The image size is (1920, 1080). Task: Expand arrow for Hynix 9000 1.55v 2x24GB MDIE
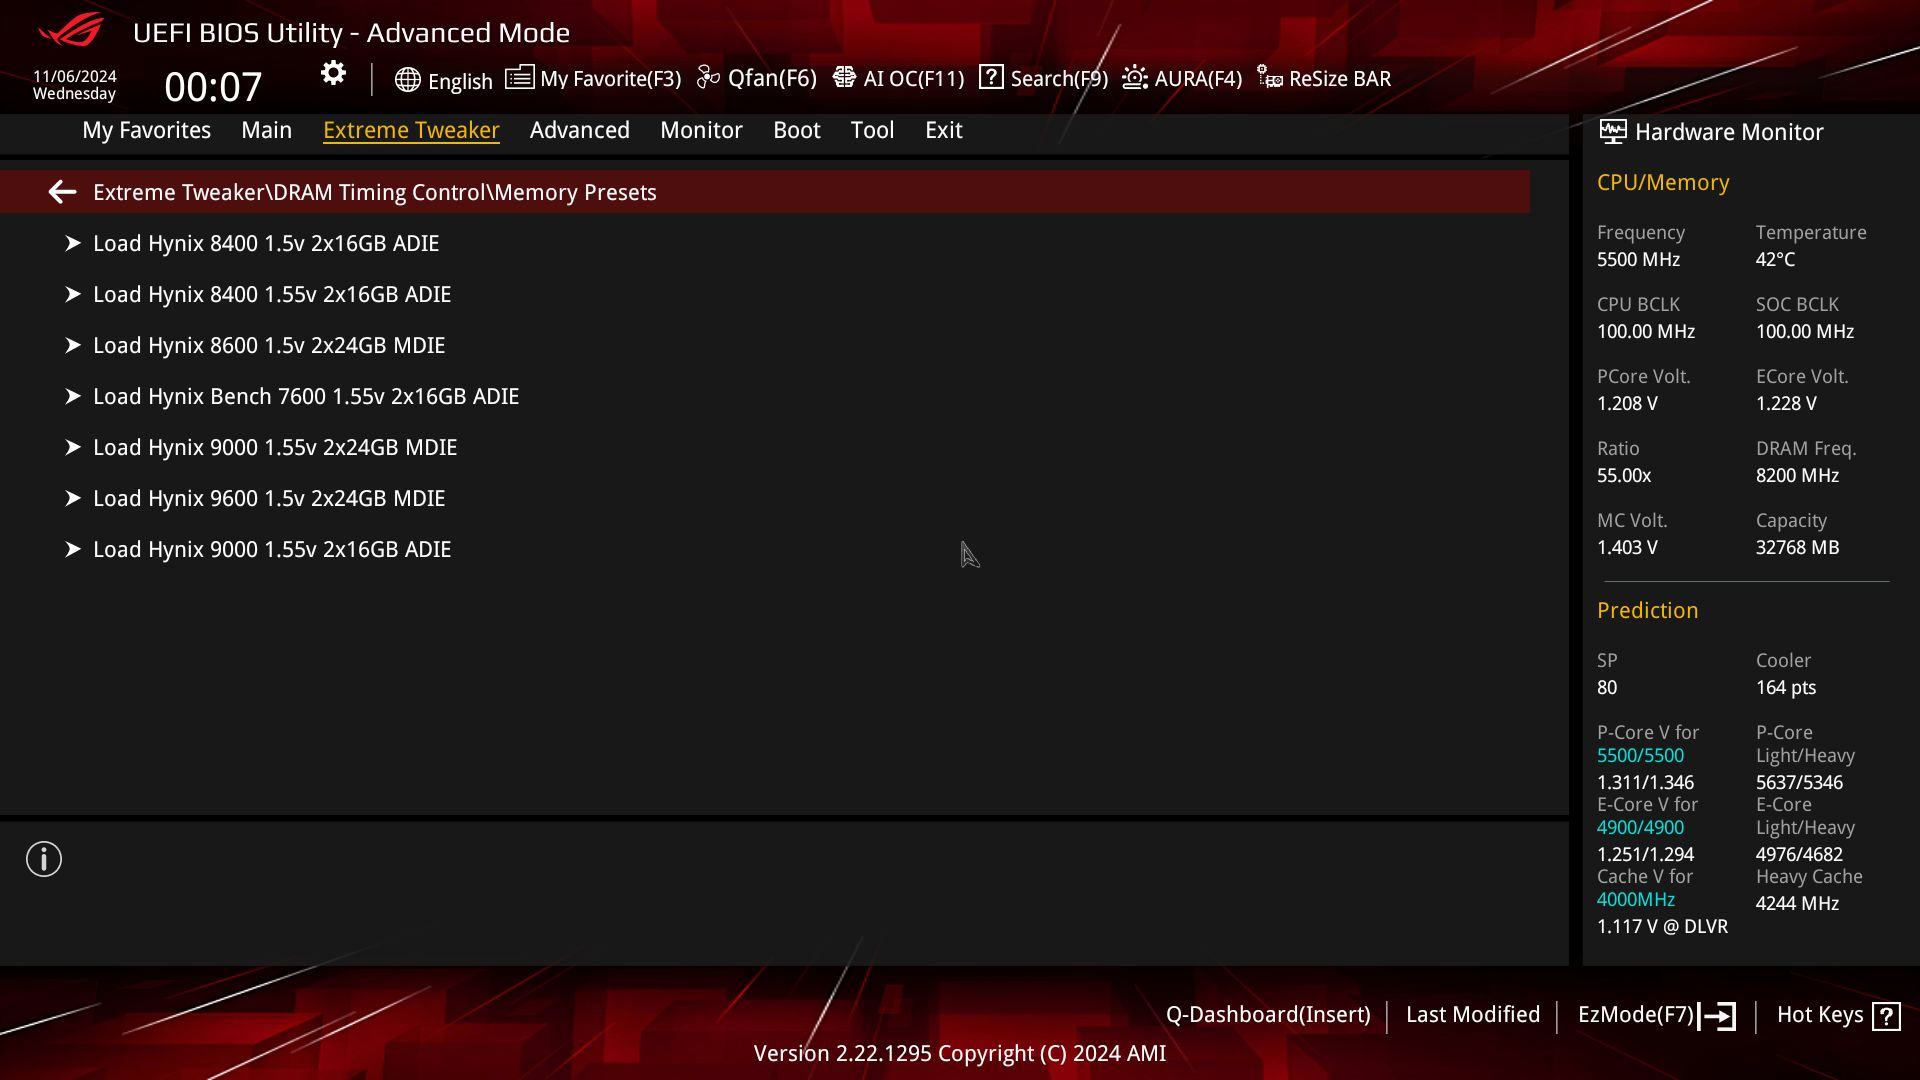coord(72,447)
